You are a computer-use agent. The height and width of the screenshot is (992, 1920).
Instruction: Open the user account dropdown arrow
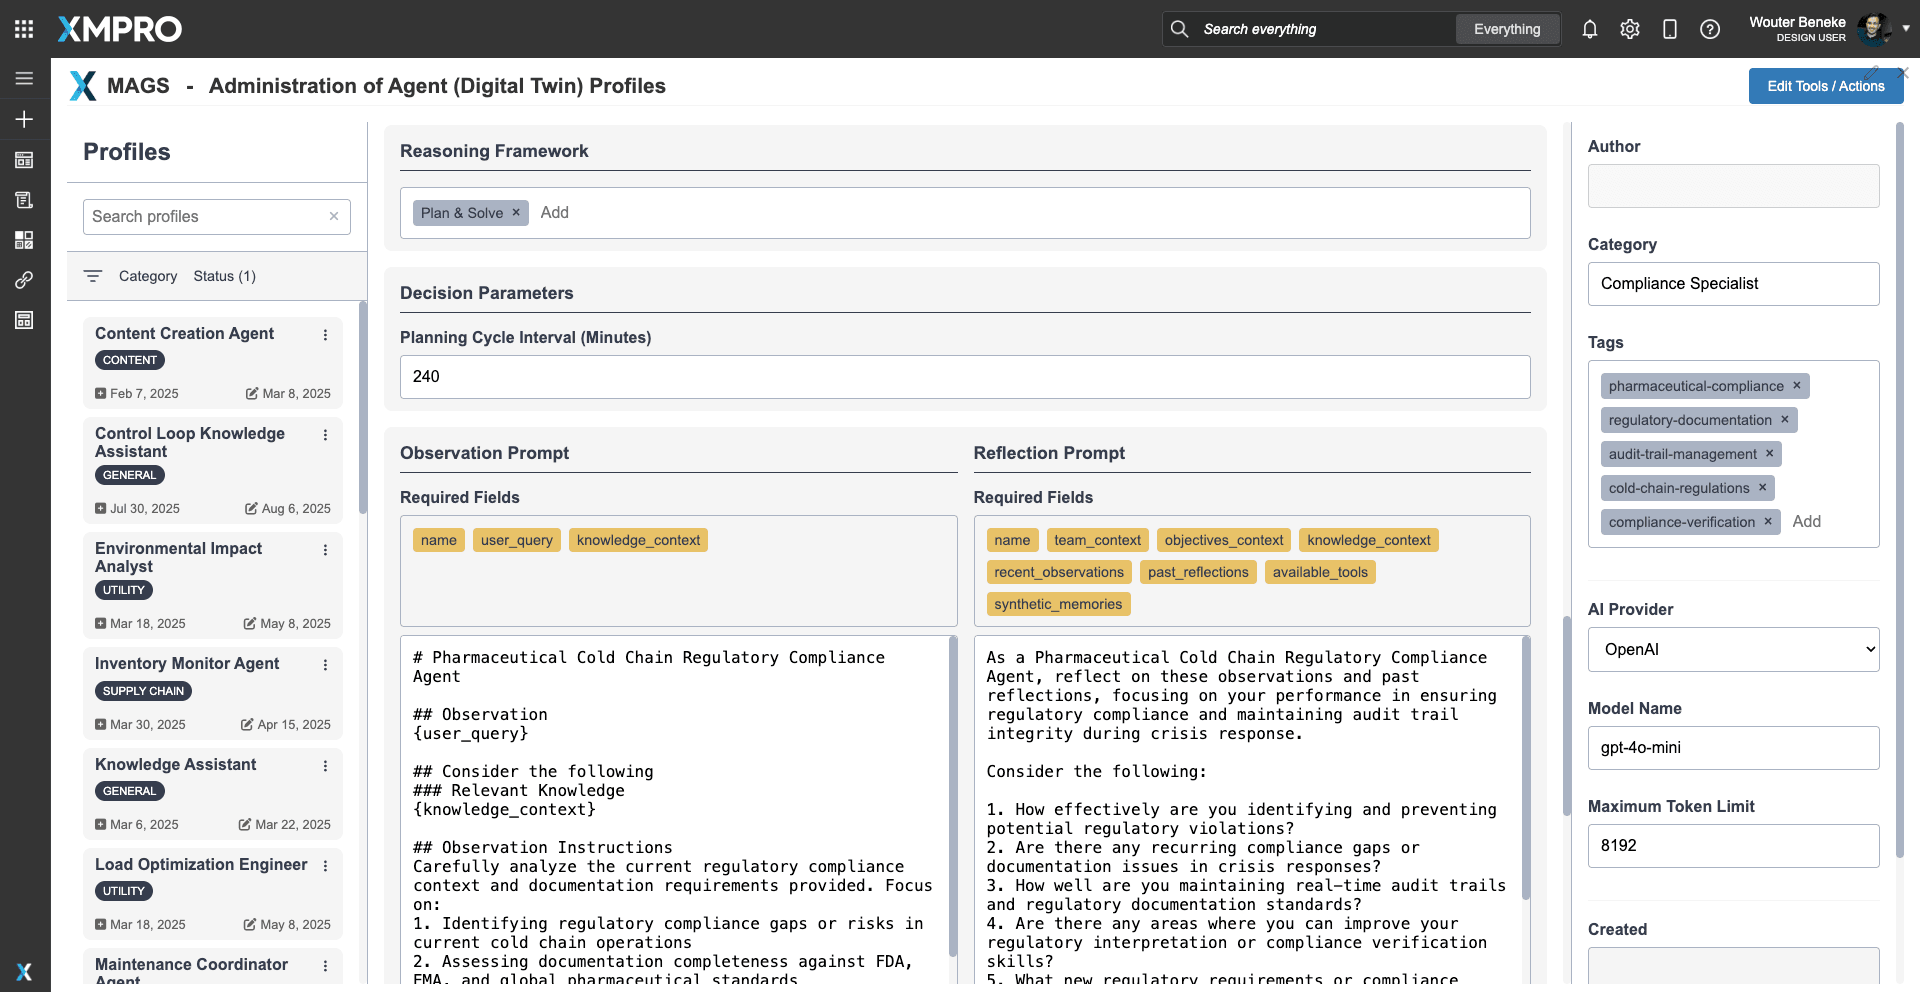pos(1906,29)
